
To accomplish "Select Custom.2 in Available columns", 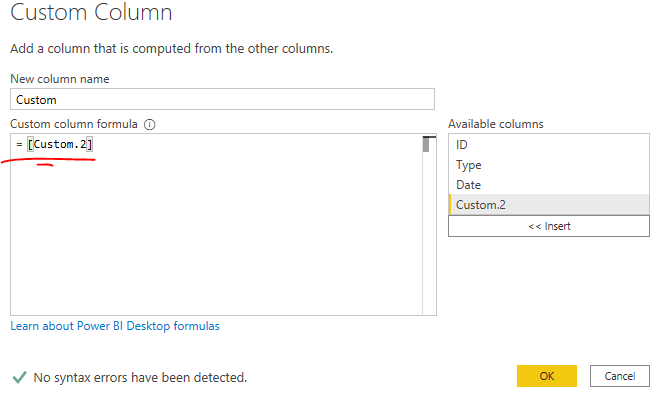I will (x=549, y=205).
